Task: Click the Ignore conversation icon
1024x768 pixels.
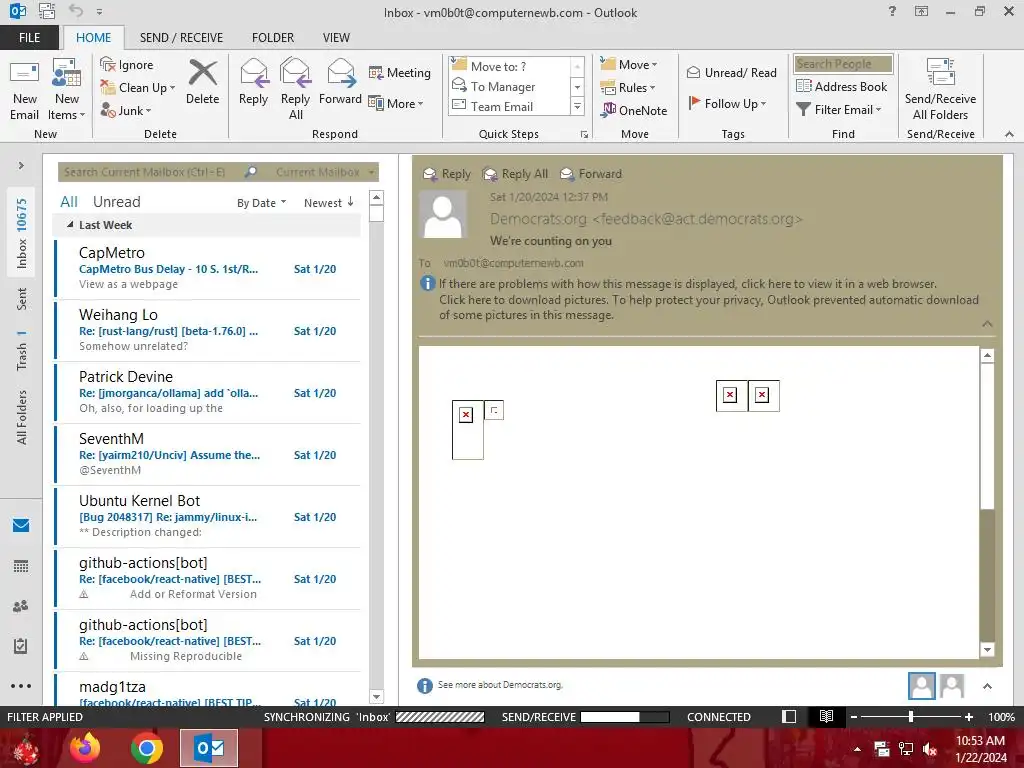Action: coord(127,65)
